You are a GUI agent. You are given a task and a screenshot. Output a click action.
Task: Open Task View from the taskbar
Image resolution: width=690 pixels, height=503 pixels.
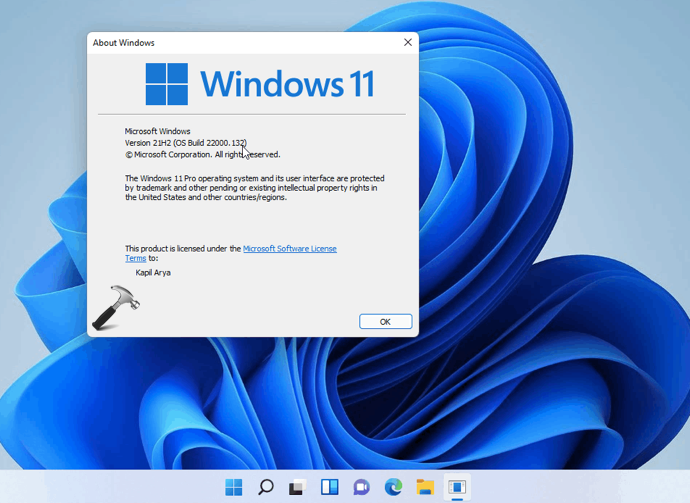click(x=297, y=487)
